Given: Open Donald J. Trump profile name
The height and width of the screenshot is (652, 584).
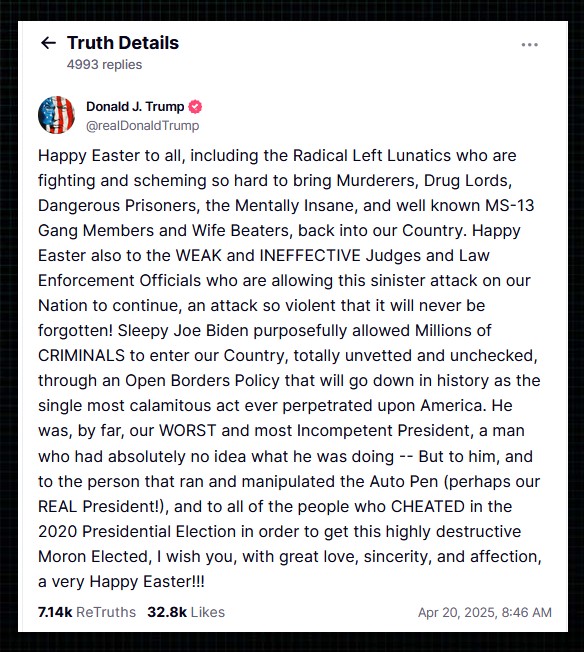Looking at the screenshot, I should pos(135,106).
